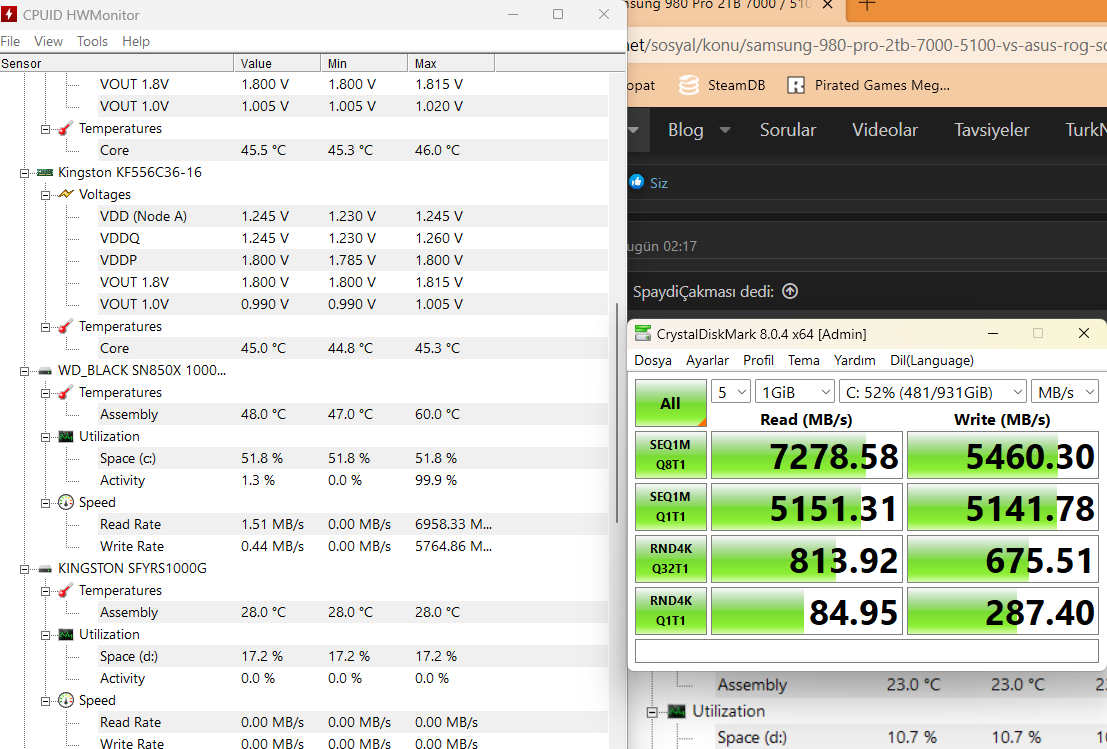Open the Tema menu in CrystalDiskMark

pos(803,360)
